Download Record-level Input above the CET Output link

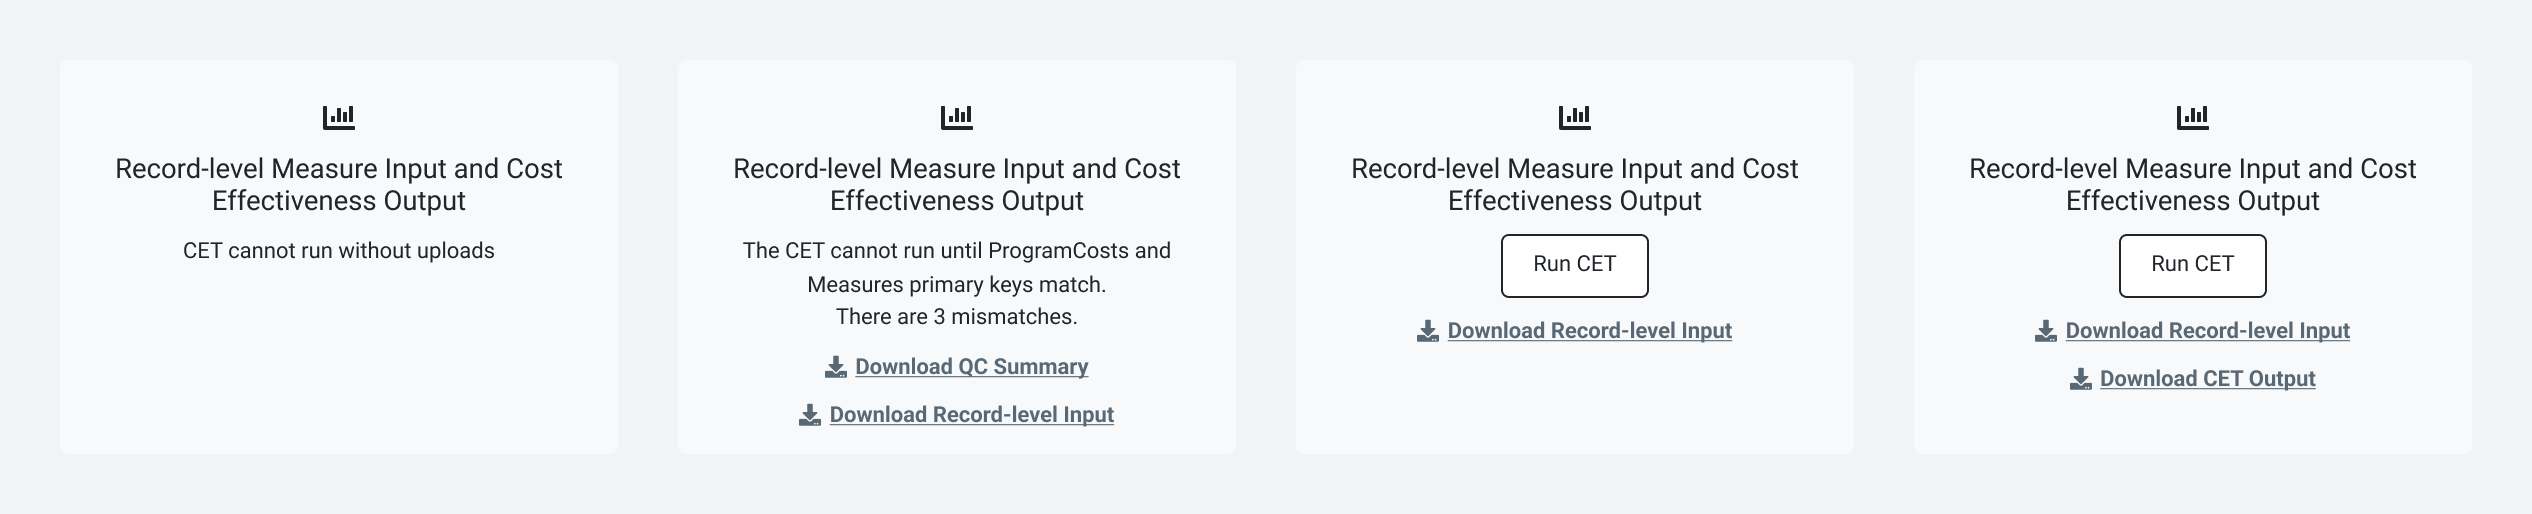(2208, 331)
